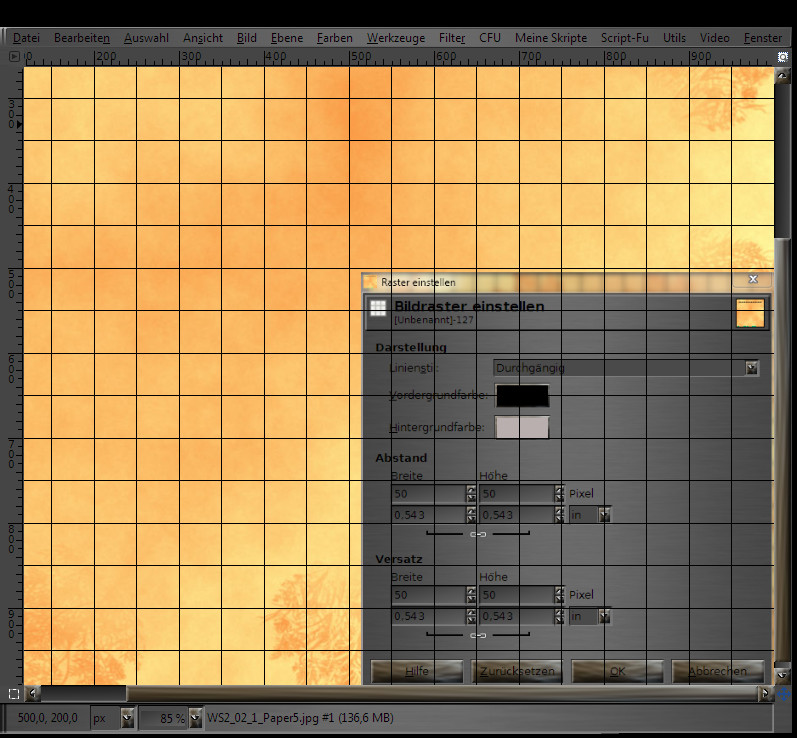The image size is (797, 738).
Task: Click the image menu arrow at ruler corner
Action: coord(14,56)
